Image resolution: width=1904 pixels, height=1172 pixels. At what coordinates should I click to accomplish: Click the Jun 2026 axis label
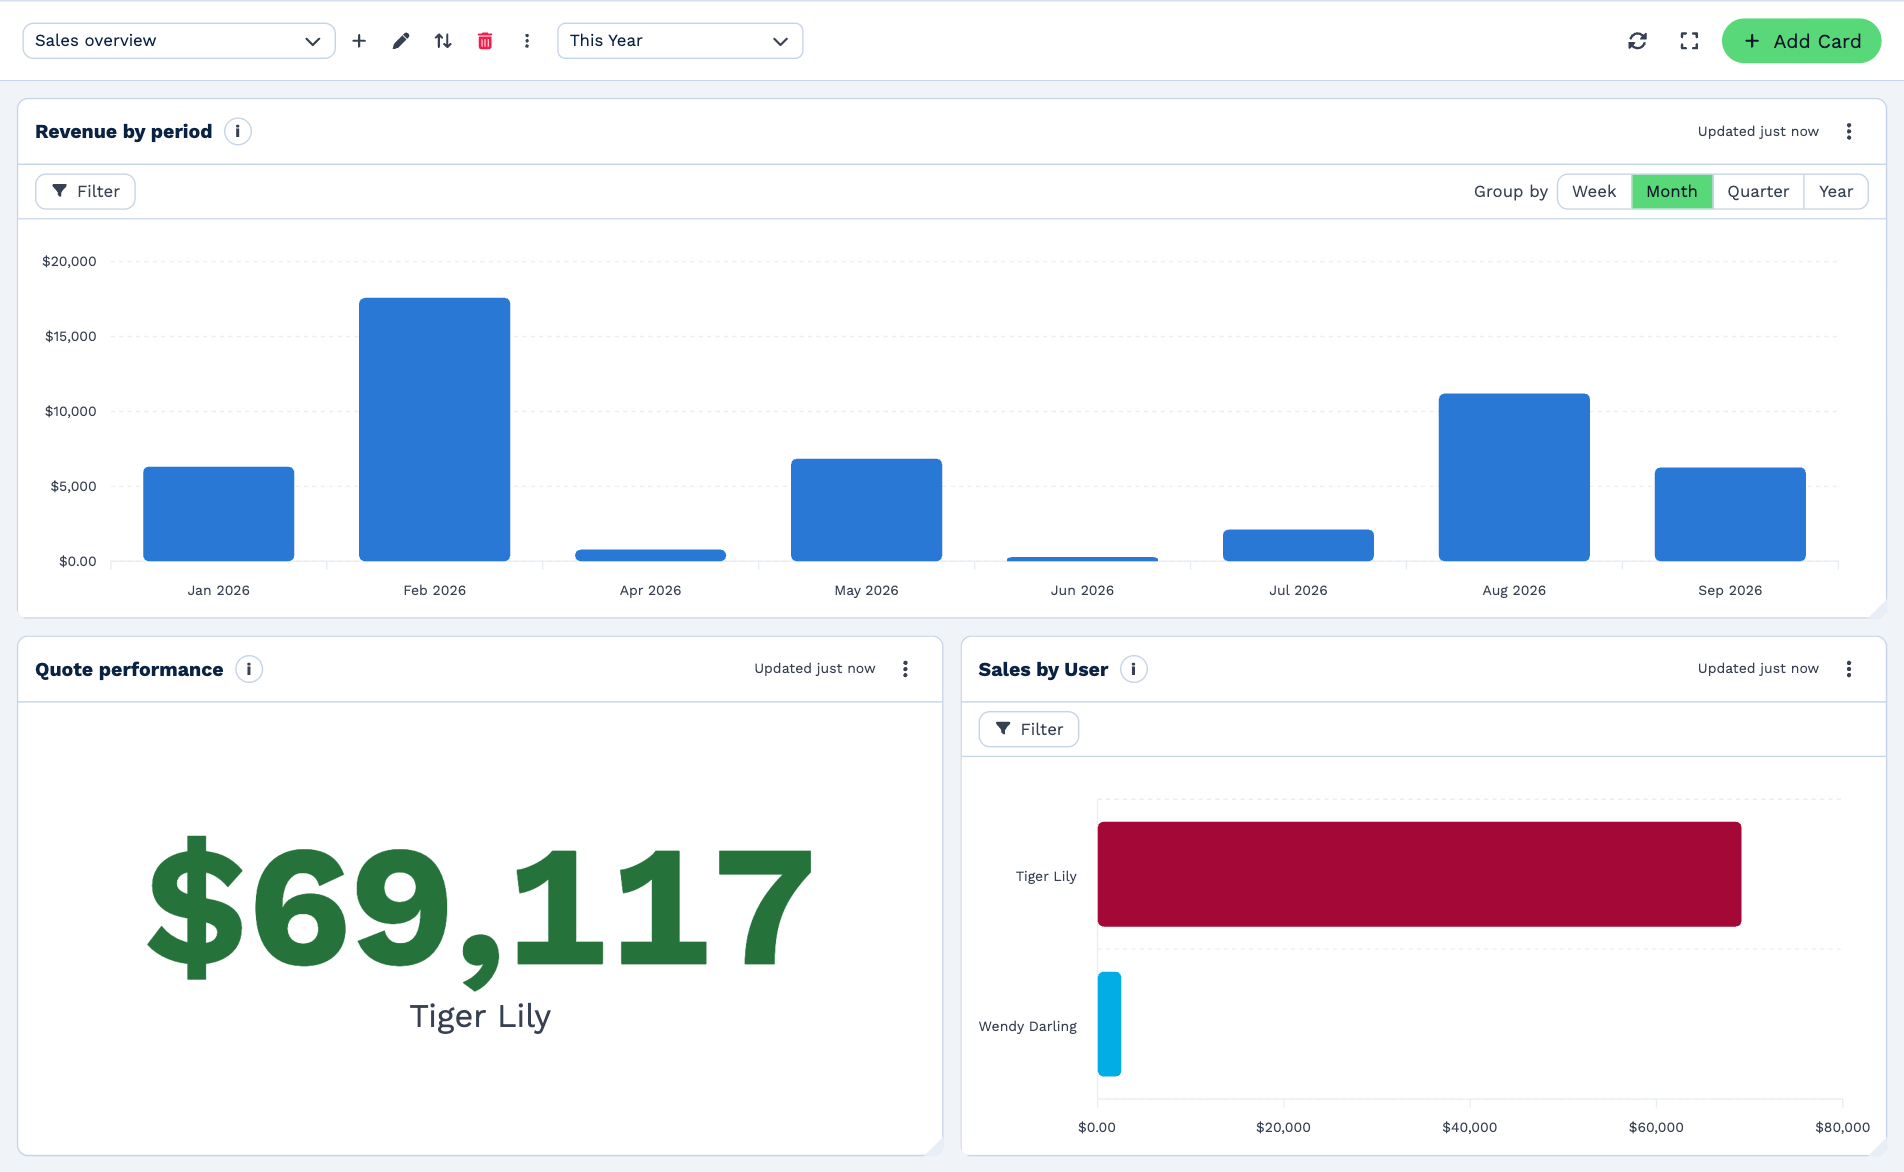1082,590
